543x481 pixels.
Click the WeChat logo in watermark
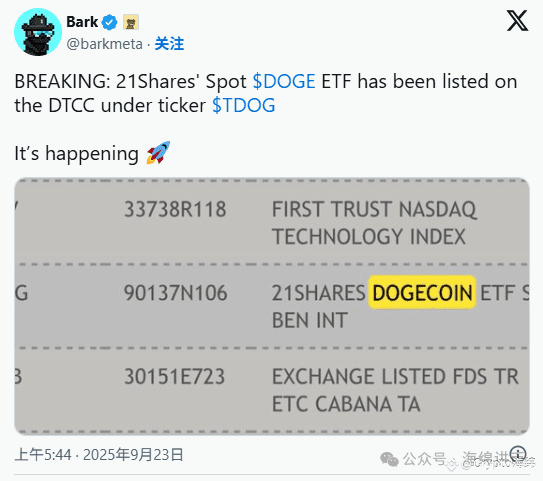pyautogui.click(x=389, y=460)
